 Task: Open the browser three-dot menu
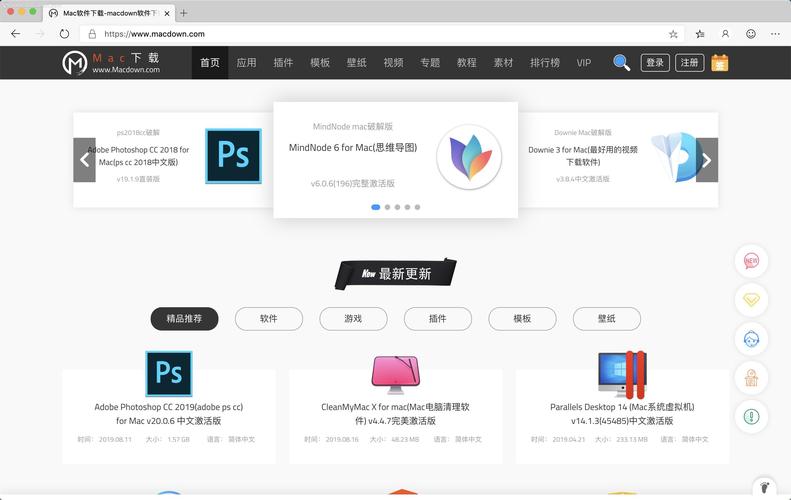(x=775, y=34)
